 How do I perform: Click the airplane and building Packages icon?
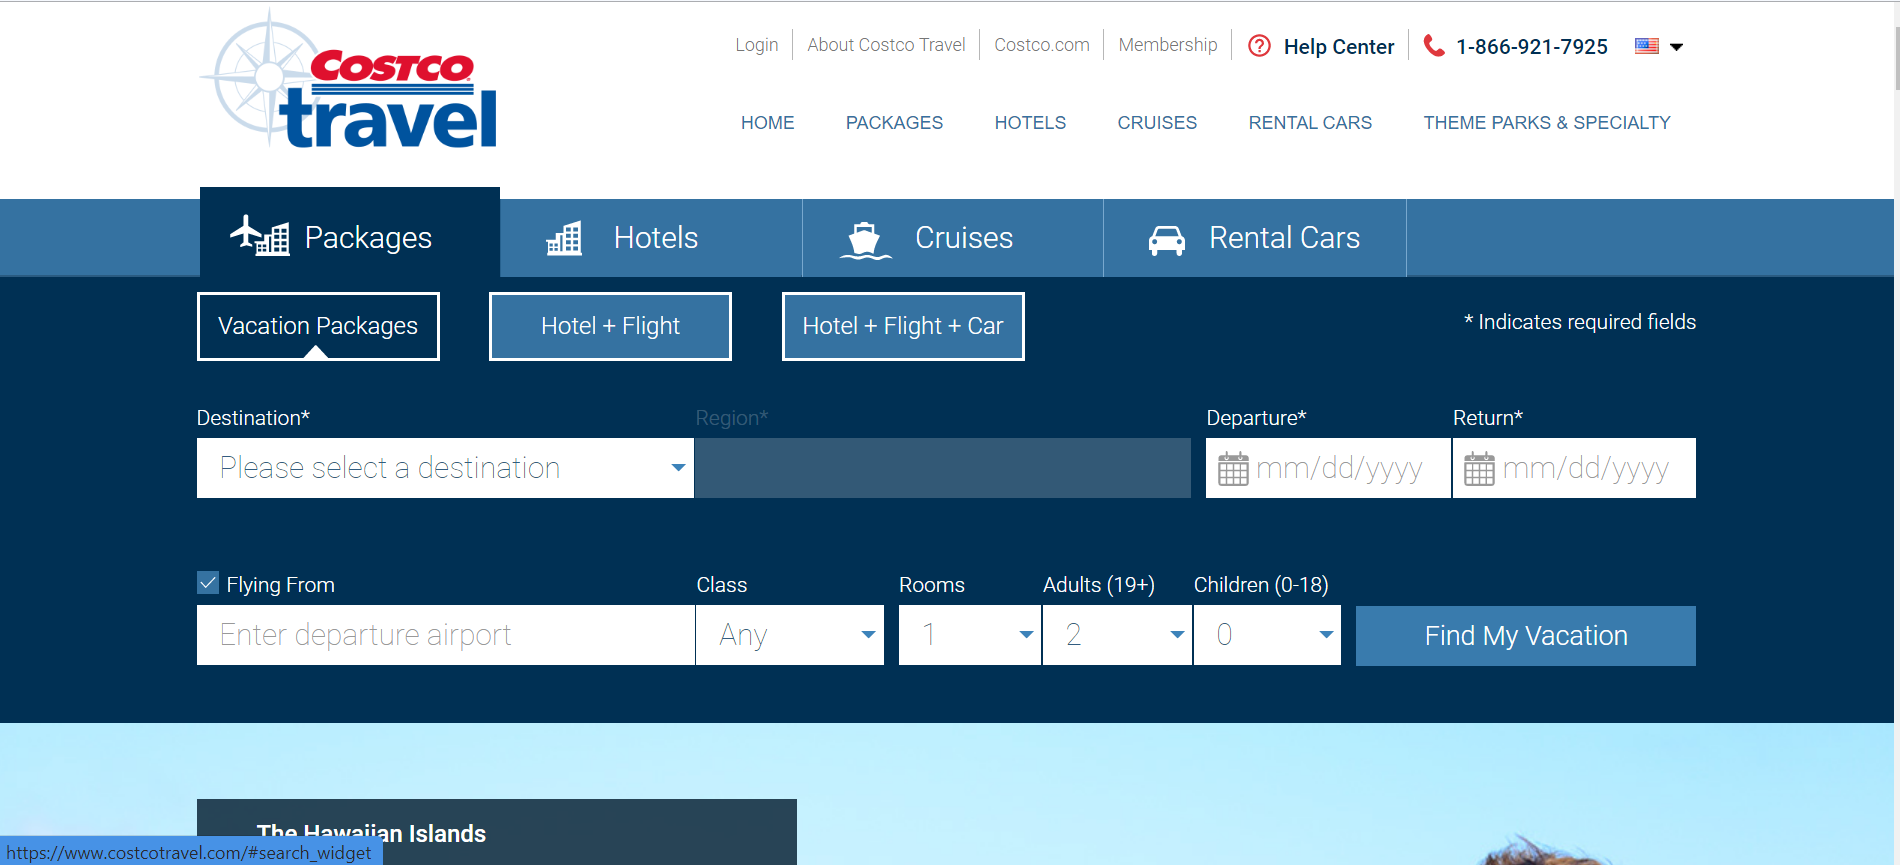pyautogui.click(x=260, y=237)
